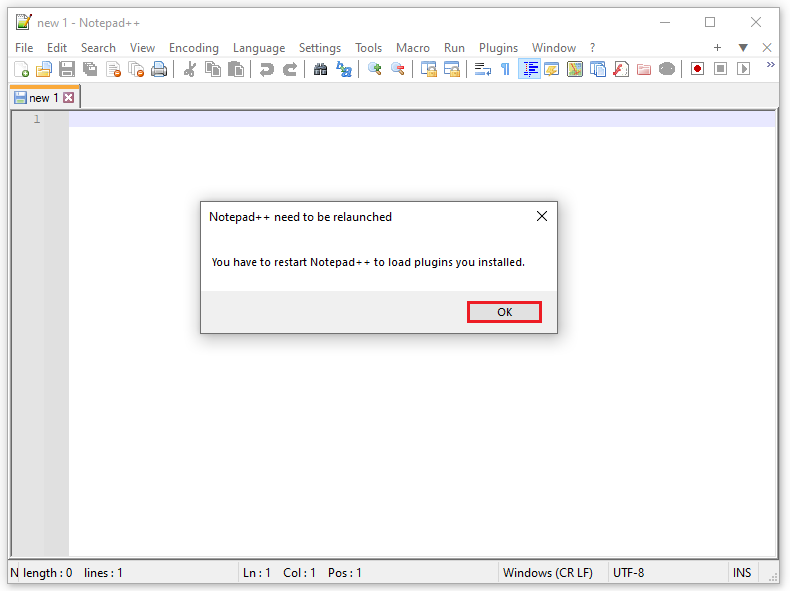Open the Plugins menu
The width and height of the screenshot is (790, 591).
click(x=498, y=48)
